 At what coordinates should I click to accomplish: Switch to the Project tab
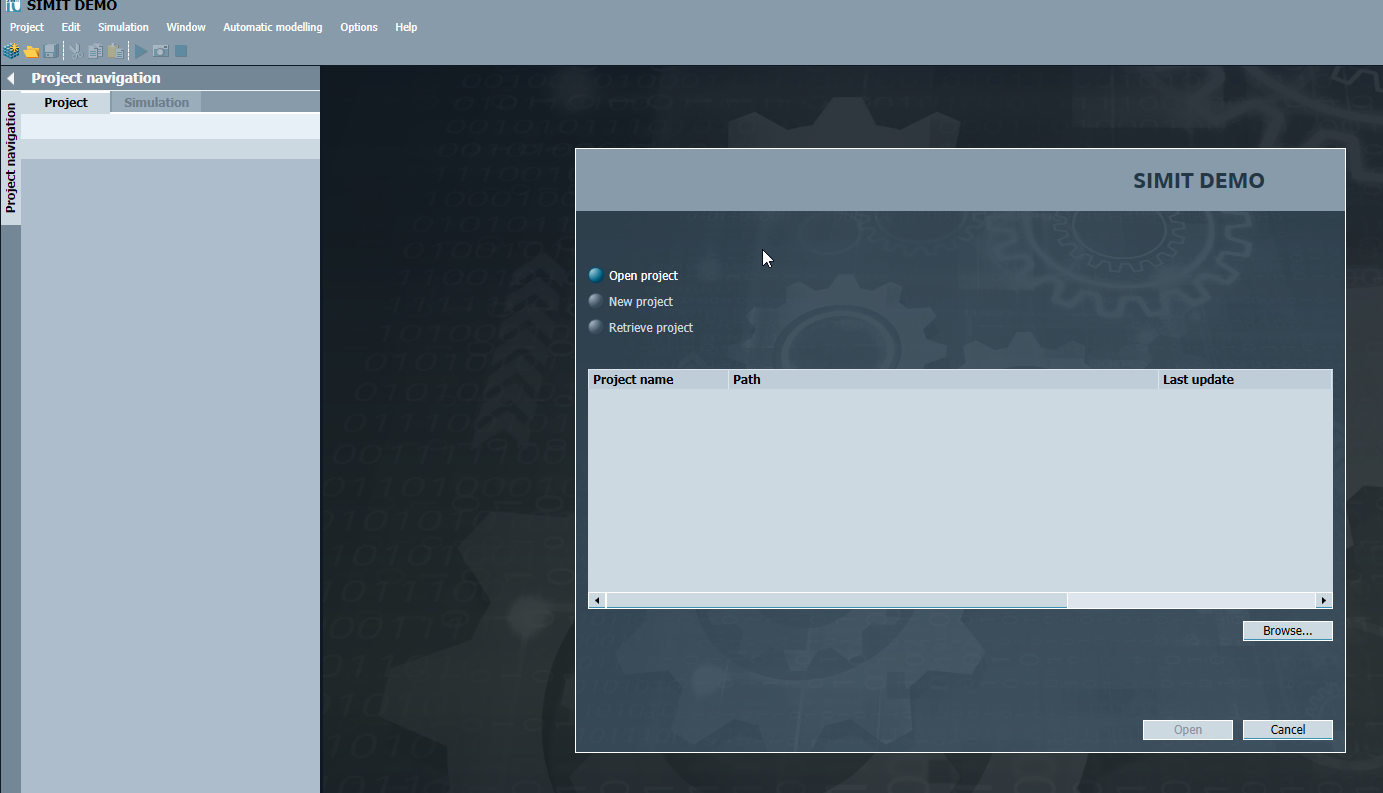point(66,102)
